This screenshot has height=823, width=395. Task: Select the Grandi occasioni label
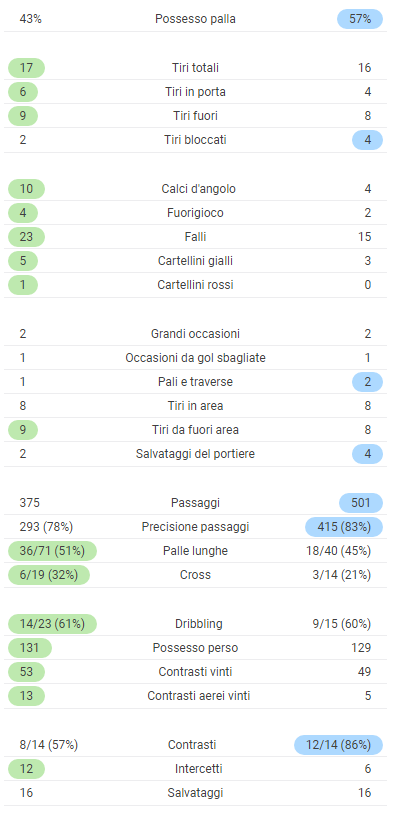click(195, 334)
